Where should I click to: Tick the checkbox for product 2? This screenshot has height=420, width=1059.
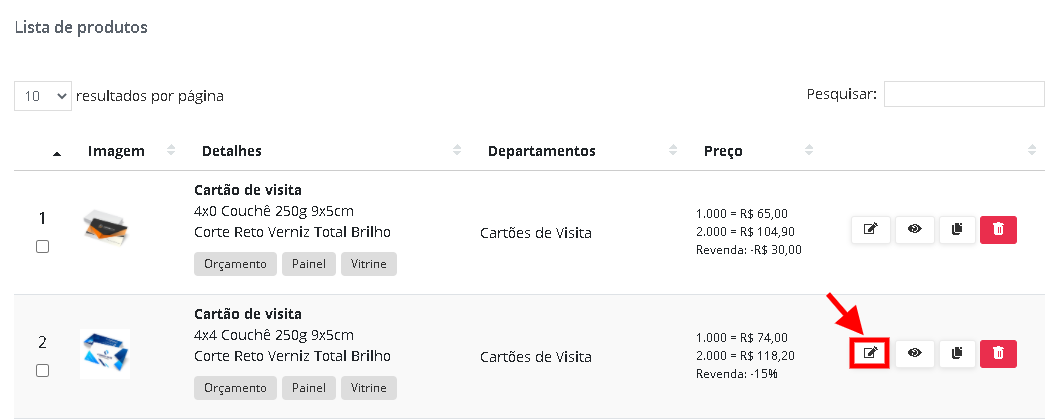coord(42,371)
